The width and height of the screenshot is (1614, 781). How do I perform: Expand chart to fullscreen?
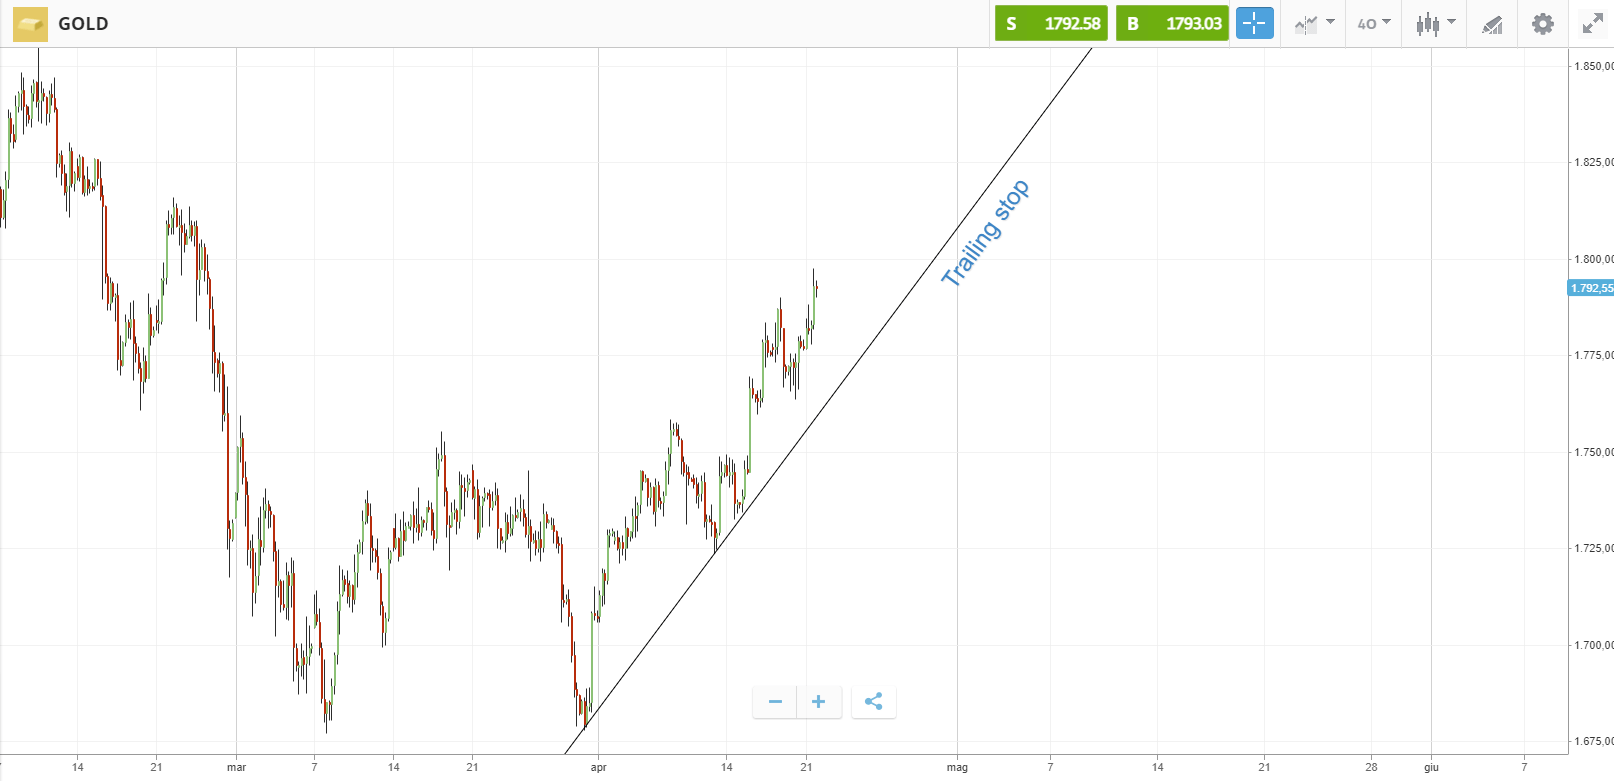1592,23
